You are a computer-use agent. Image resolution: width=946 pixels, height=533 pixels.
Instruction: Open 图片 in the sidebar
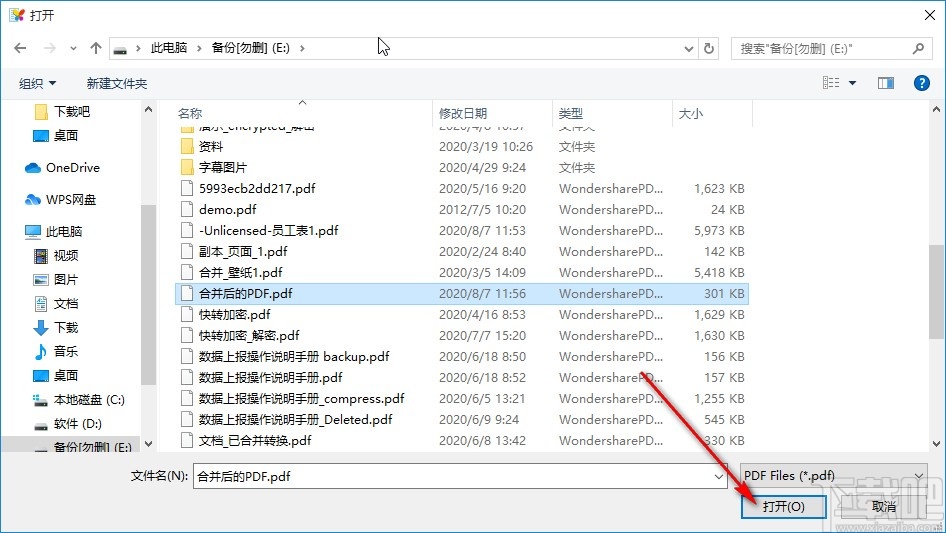tap(56, 280)
